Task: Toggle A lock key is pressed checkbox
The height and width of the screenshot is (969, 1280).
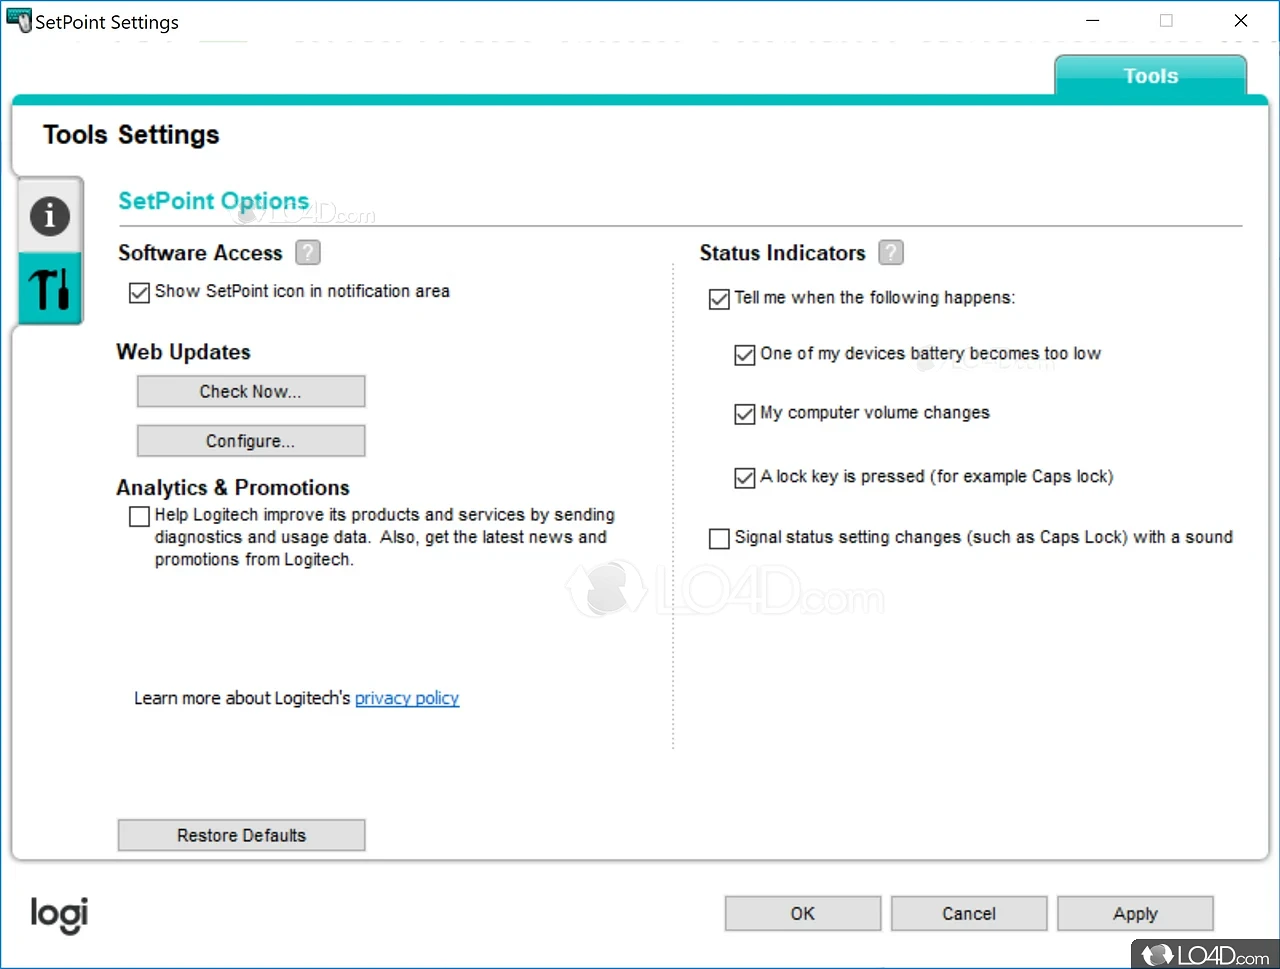Action: [x=745, y=478]
